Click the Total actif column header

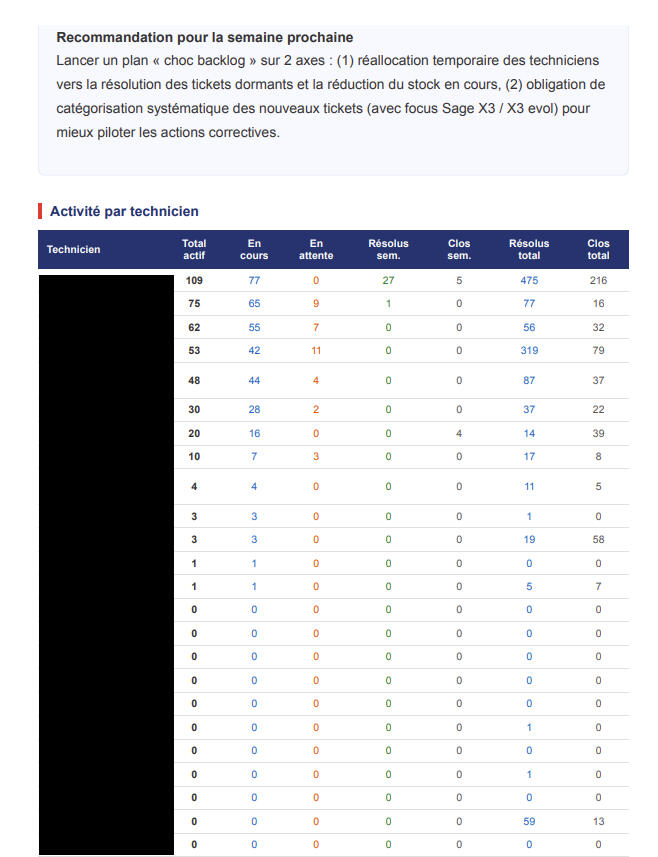[x=194, y=249]
